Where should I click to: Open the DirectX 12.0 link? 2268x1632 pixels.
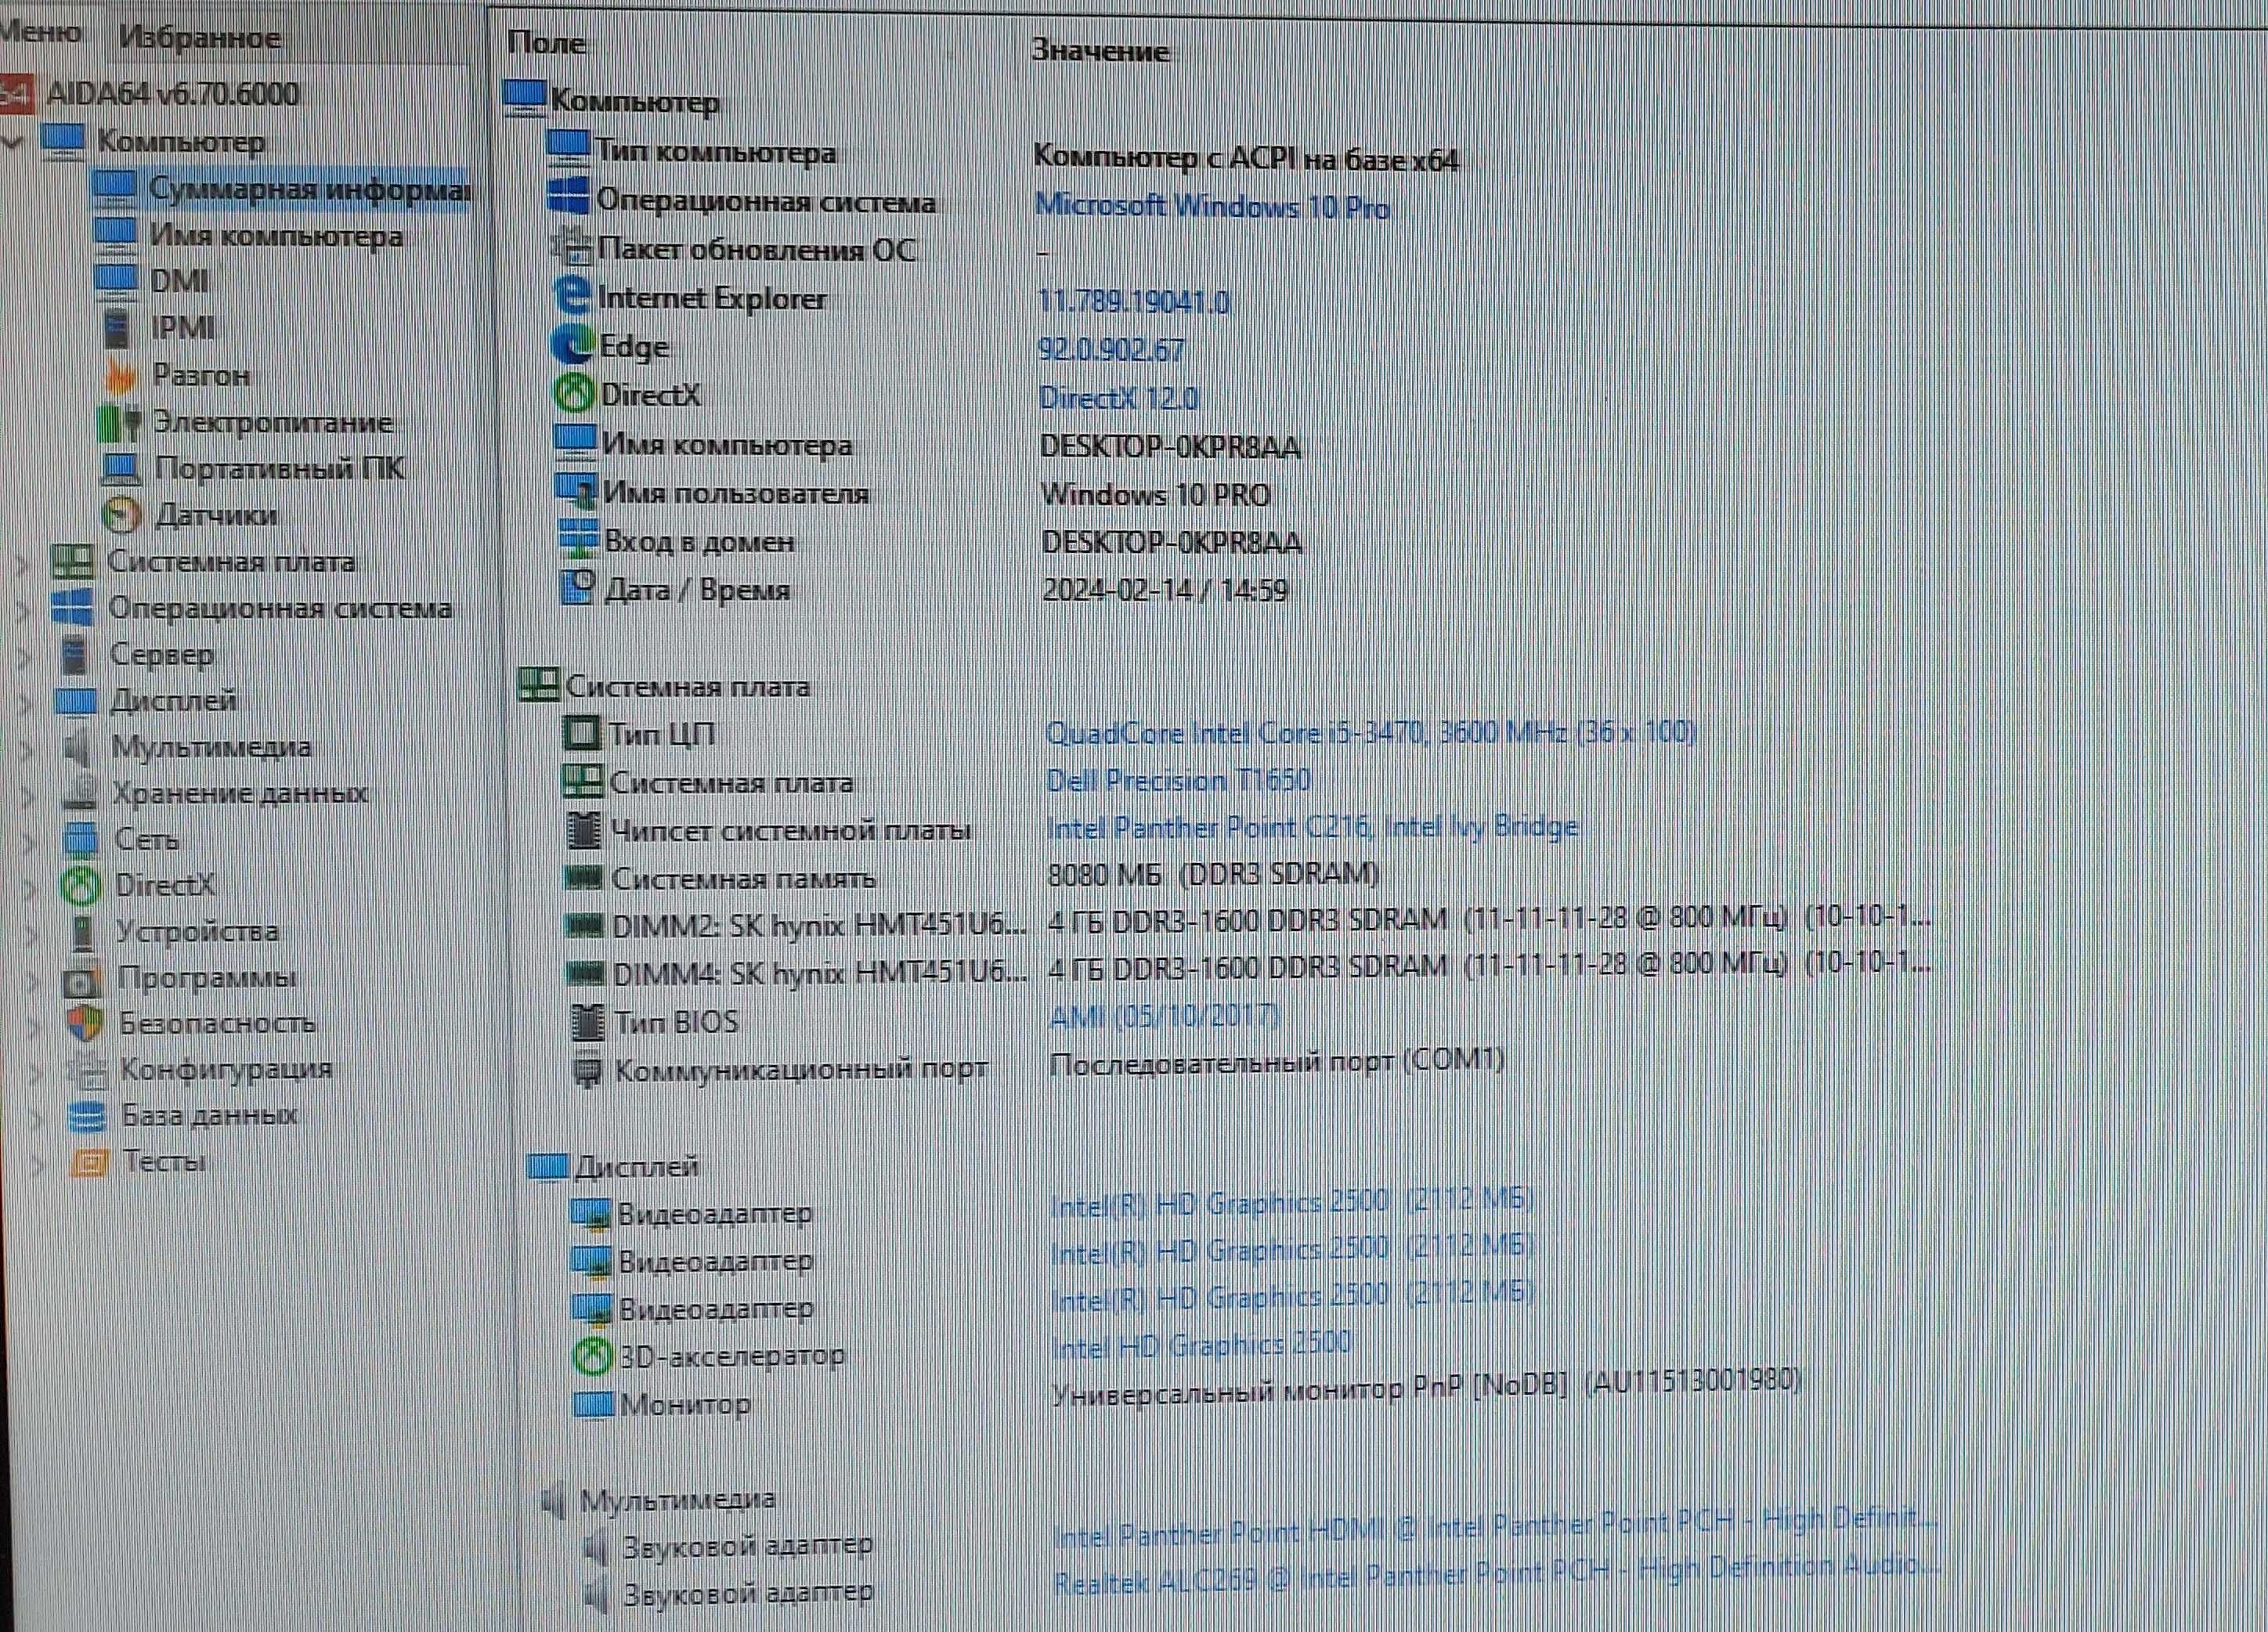[1118, 398]
